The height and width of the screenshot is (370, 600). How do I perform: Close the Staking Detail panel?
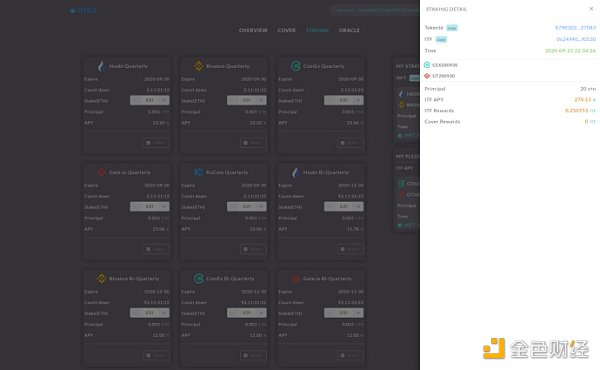click(x=591, y=9)
